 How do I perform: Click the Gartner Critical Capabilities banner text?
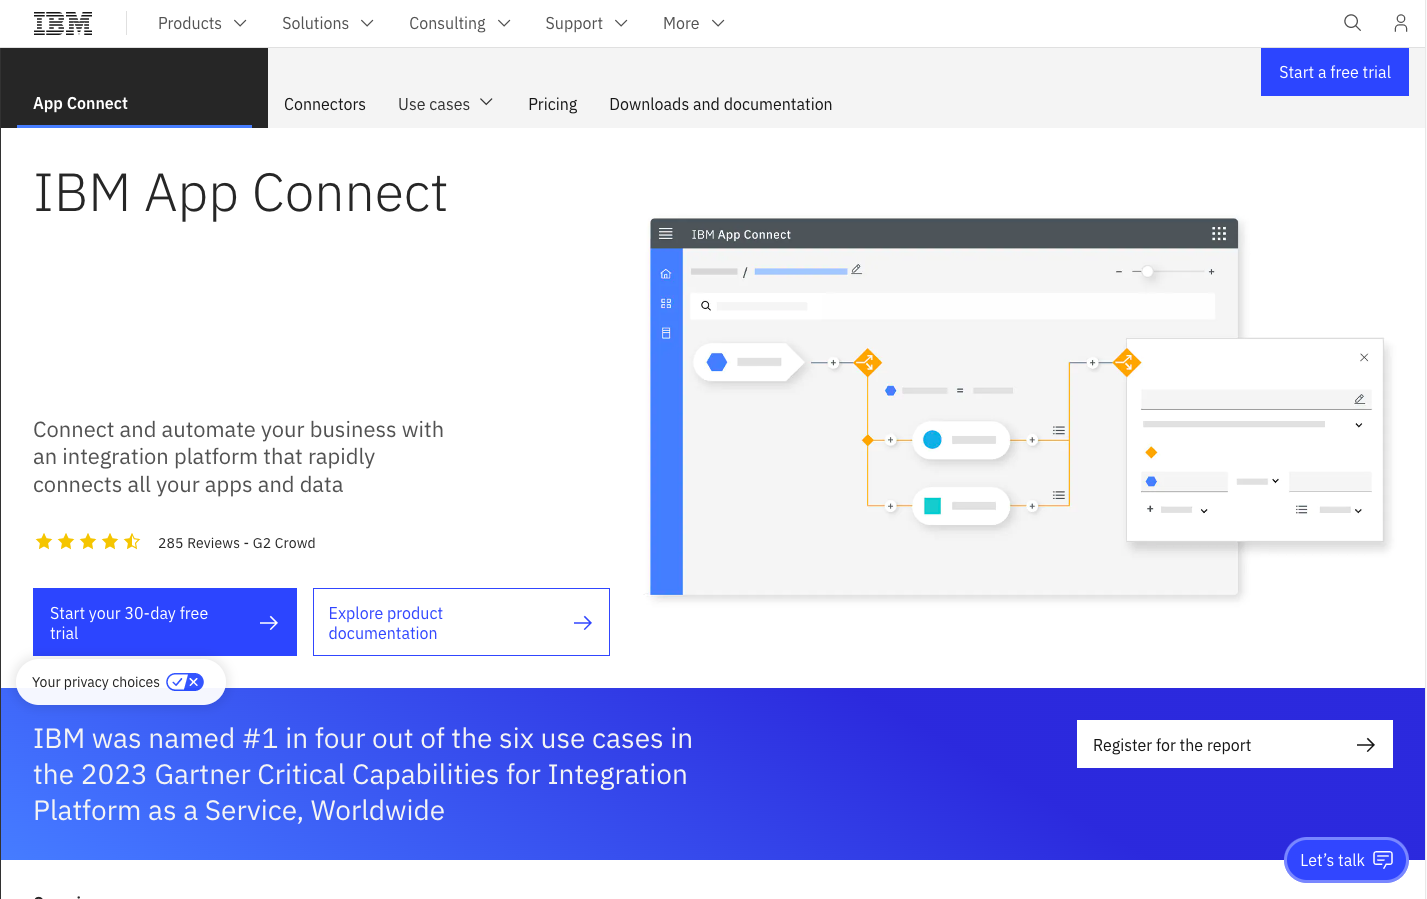click(363, 774)
